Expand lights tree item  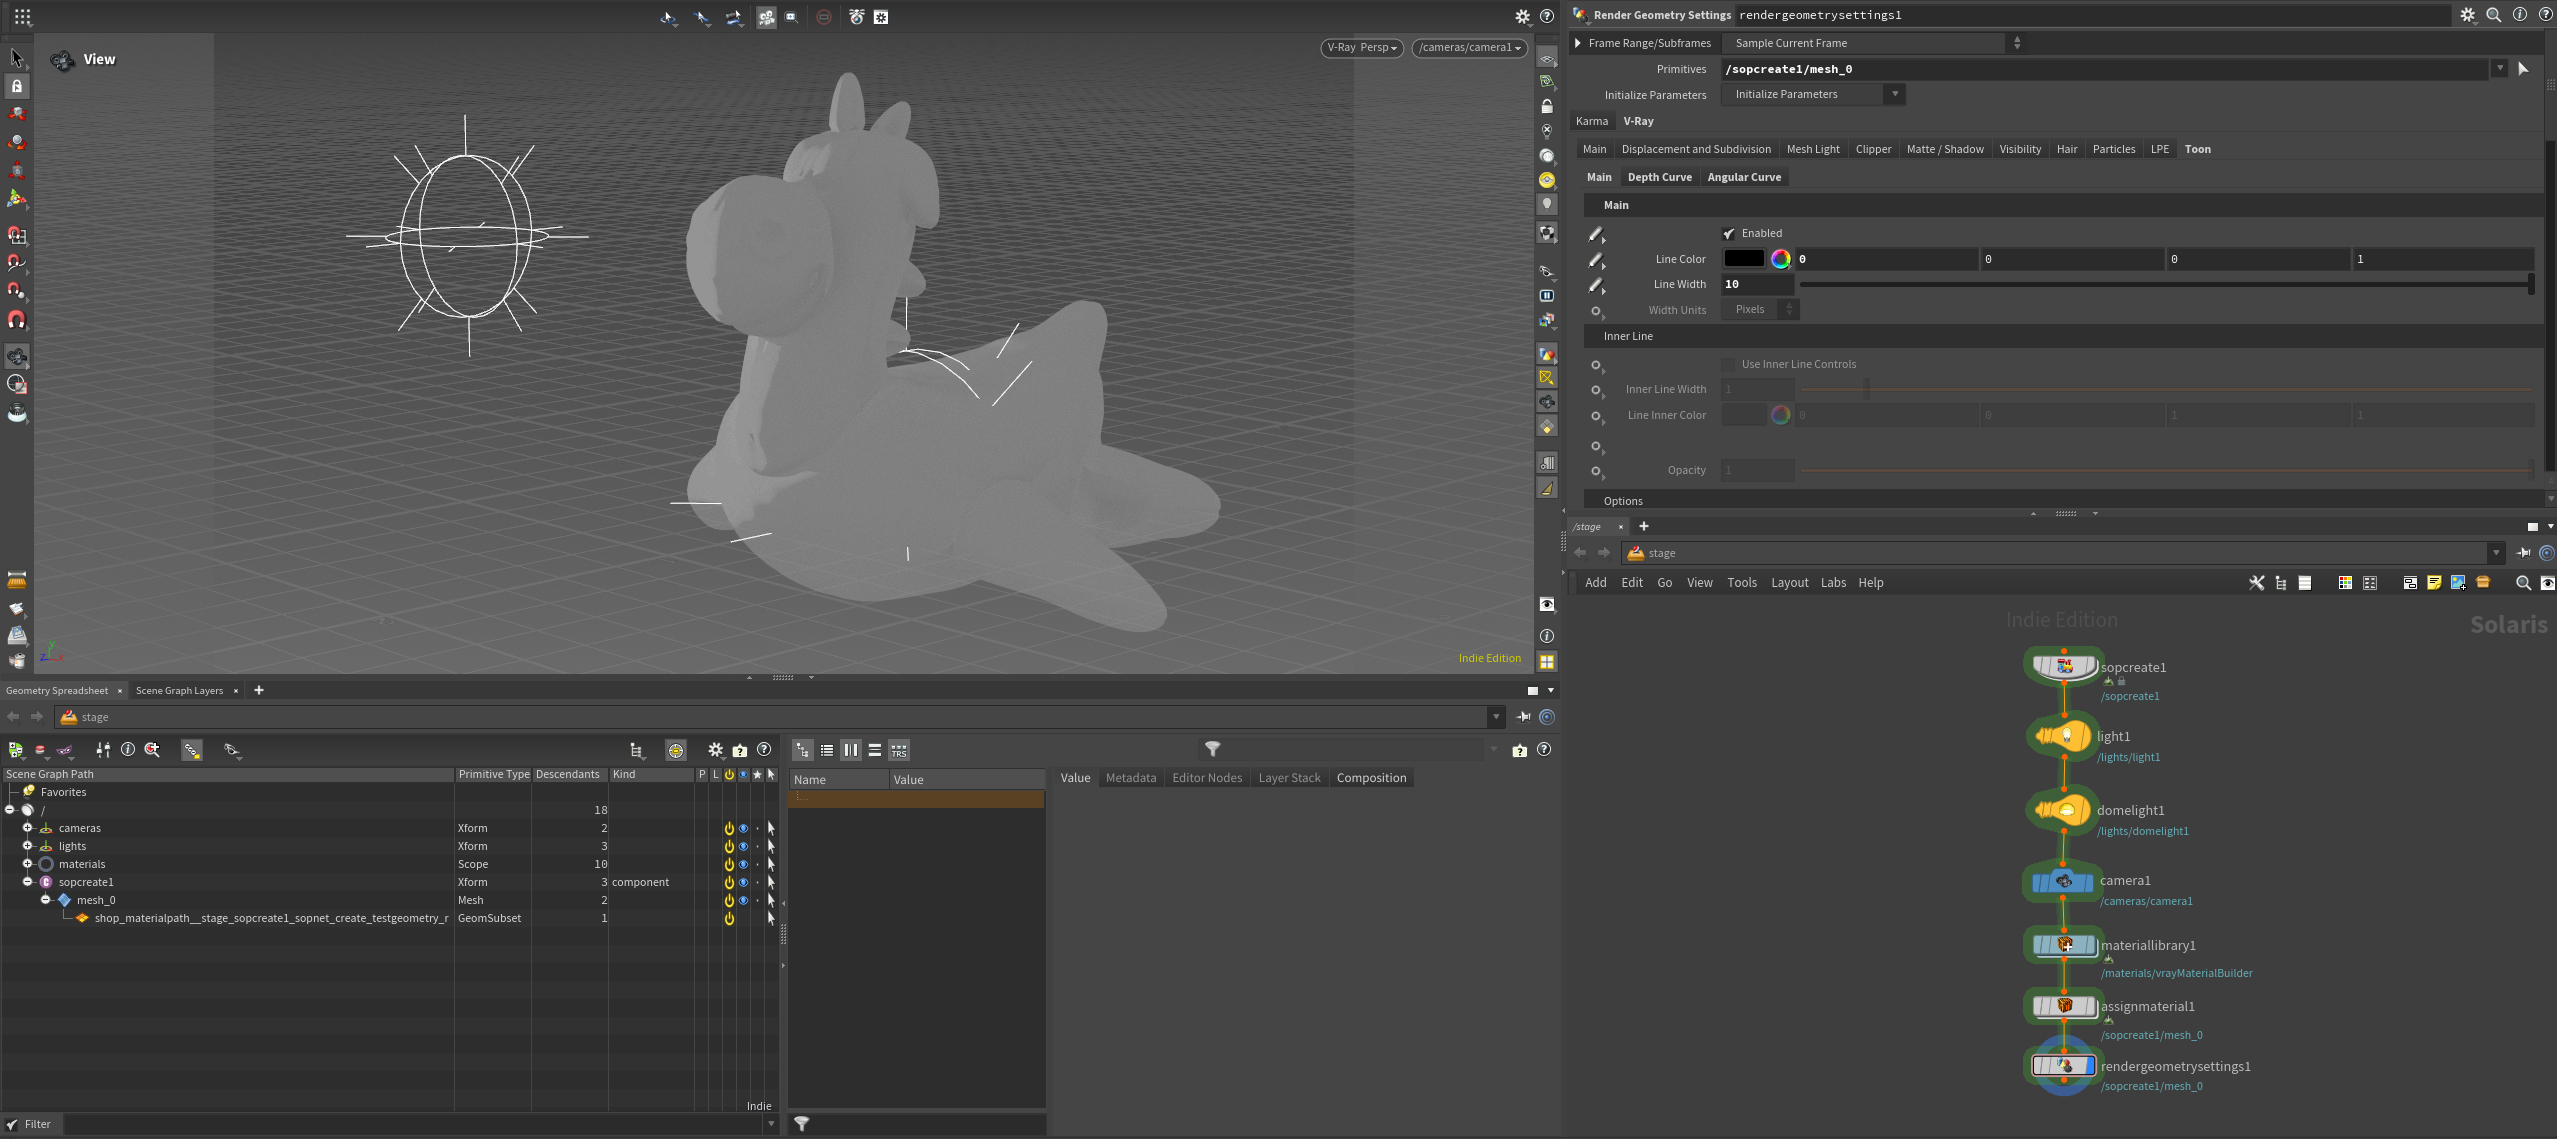(x=28, y=846)
